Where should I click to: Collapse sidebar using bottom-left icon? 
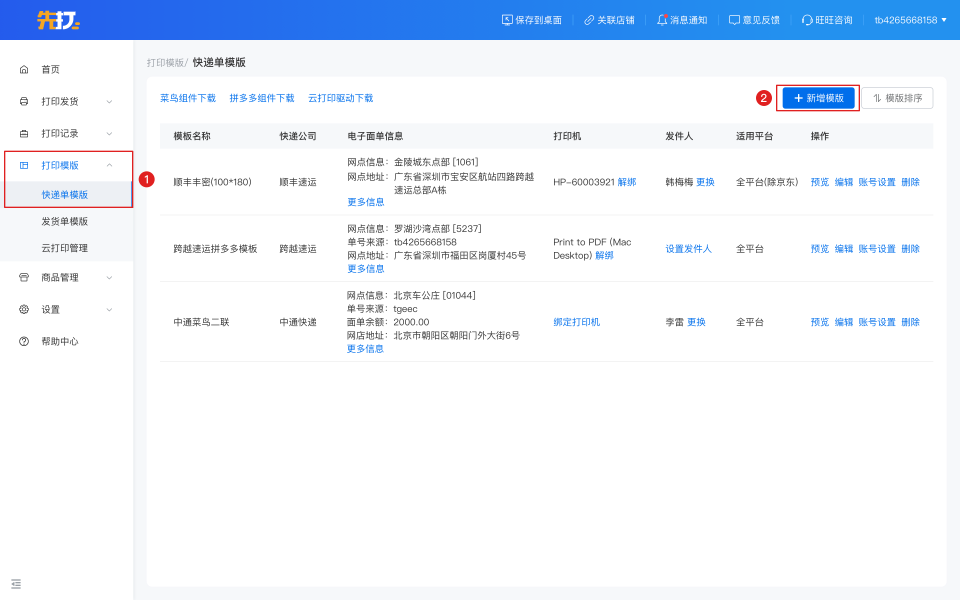(16, 583)
